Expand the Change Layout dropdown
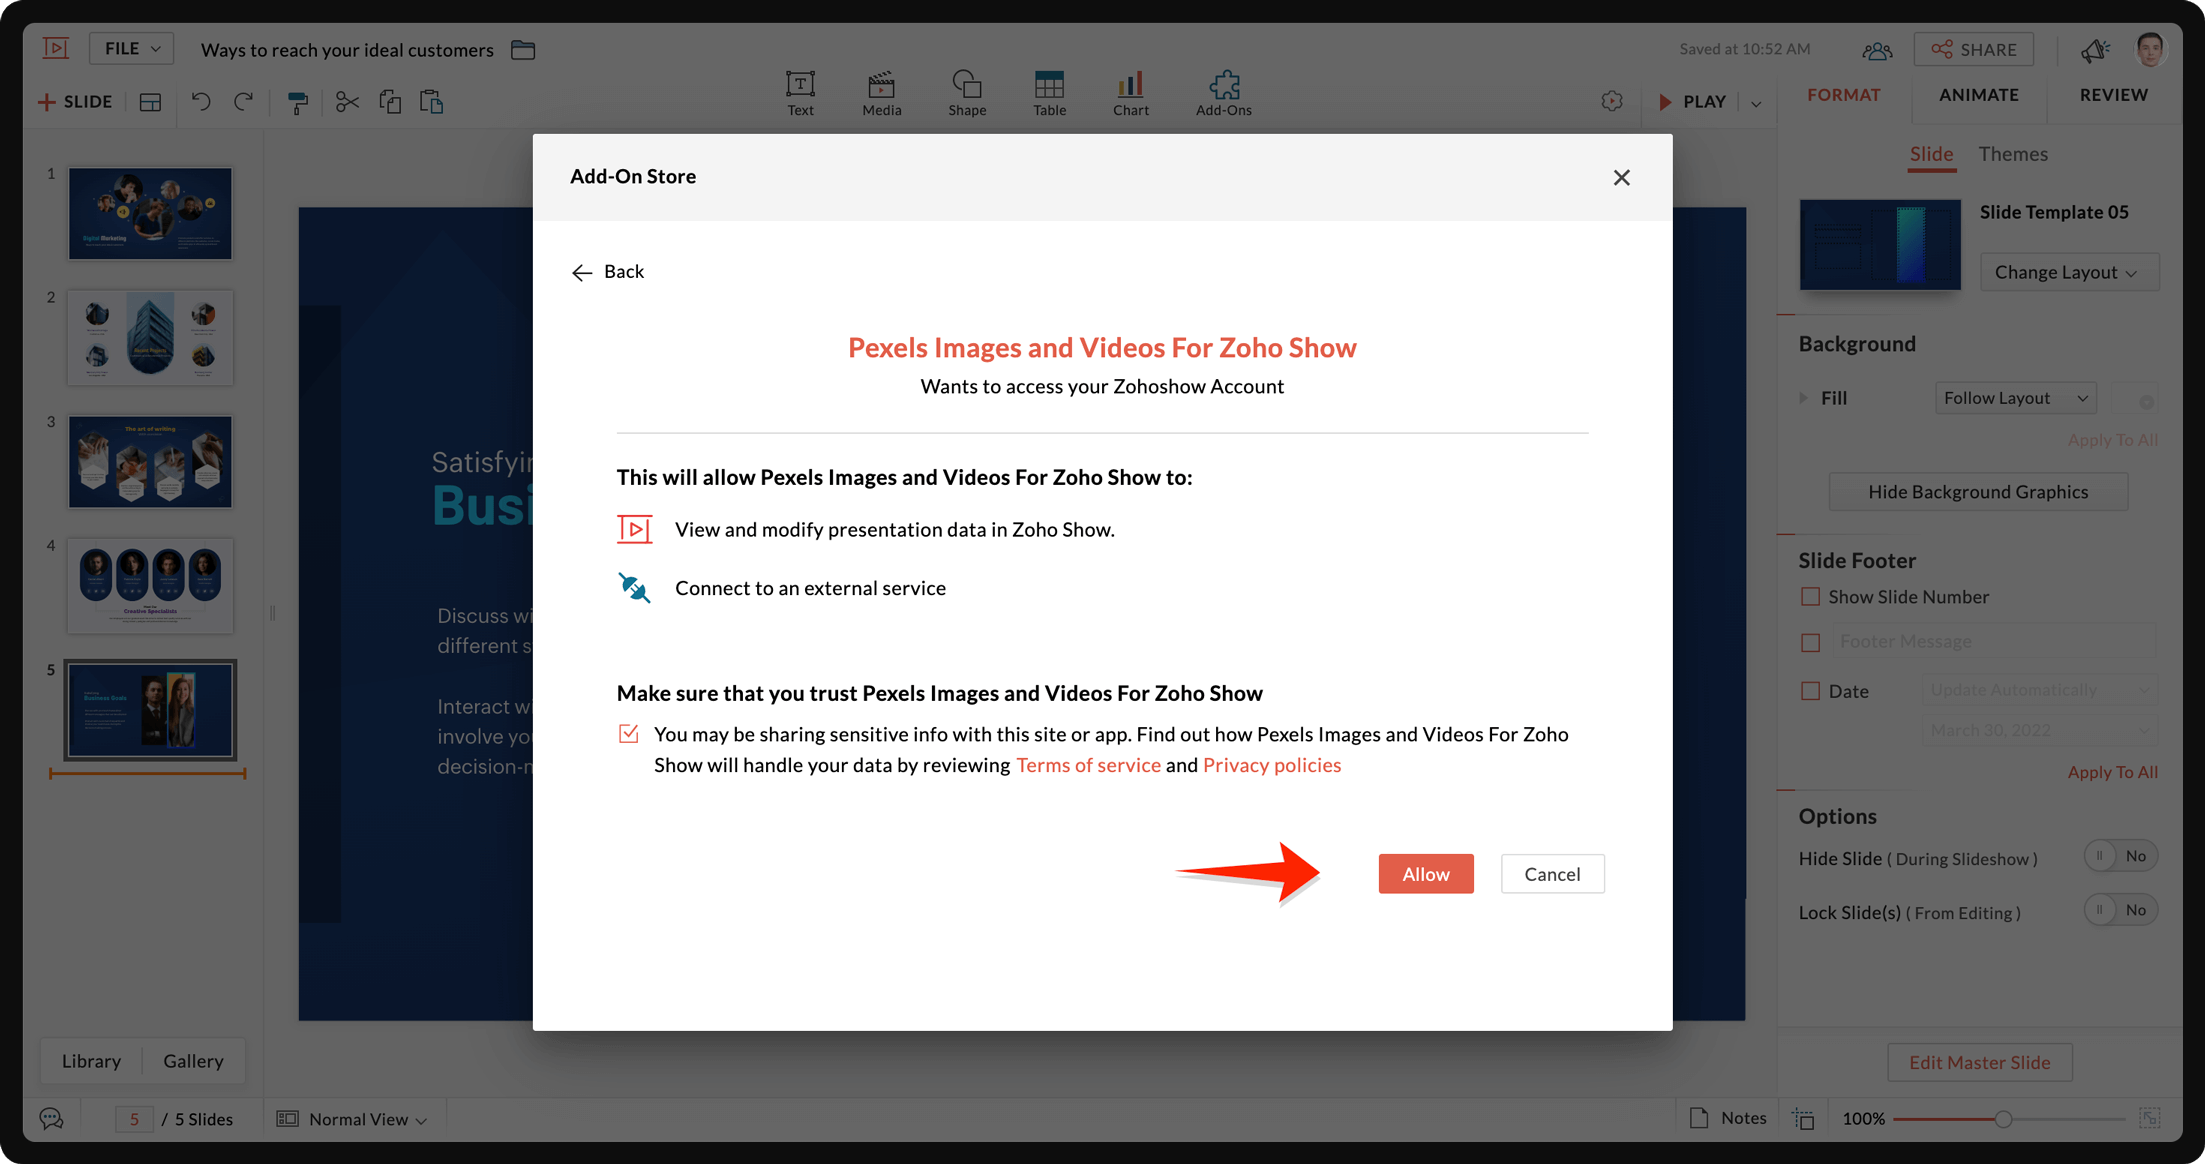Image resolution: width=2205 pixels, height=1164 pixels. coord(2068,272)
